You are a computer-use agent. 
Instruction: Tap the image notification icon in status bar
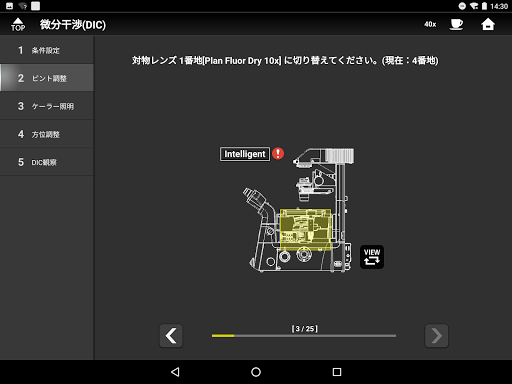point(9,6)
